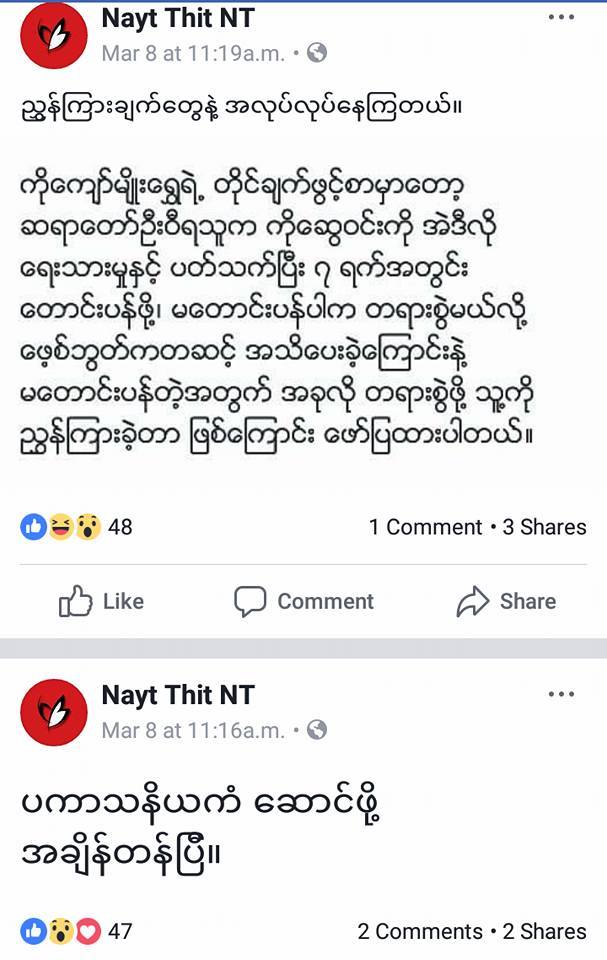Click the globe privacy icon on the second post
Image resolution: width=607 pixels, height=960 pixels.
317,730
